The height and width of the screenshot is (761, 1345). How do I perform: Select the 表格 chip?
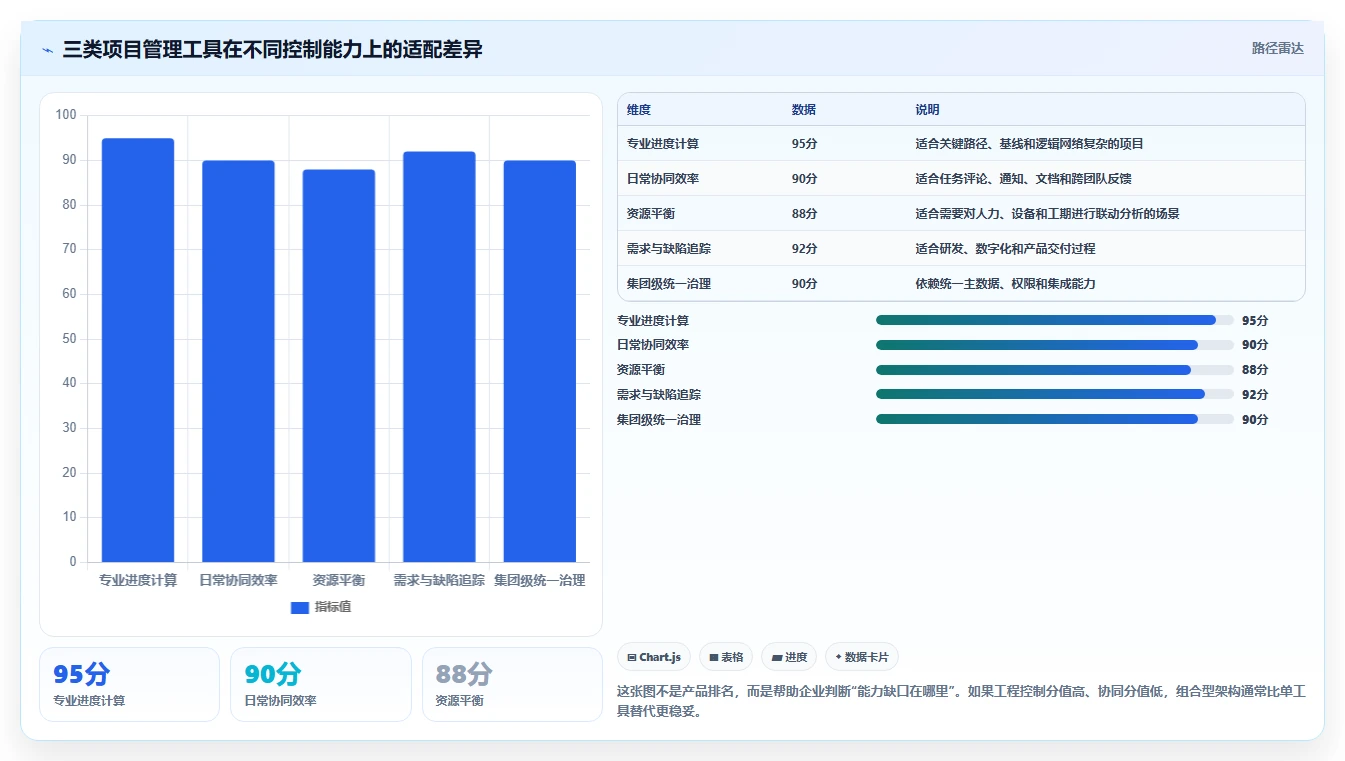(x=726, y=657)
